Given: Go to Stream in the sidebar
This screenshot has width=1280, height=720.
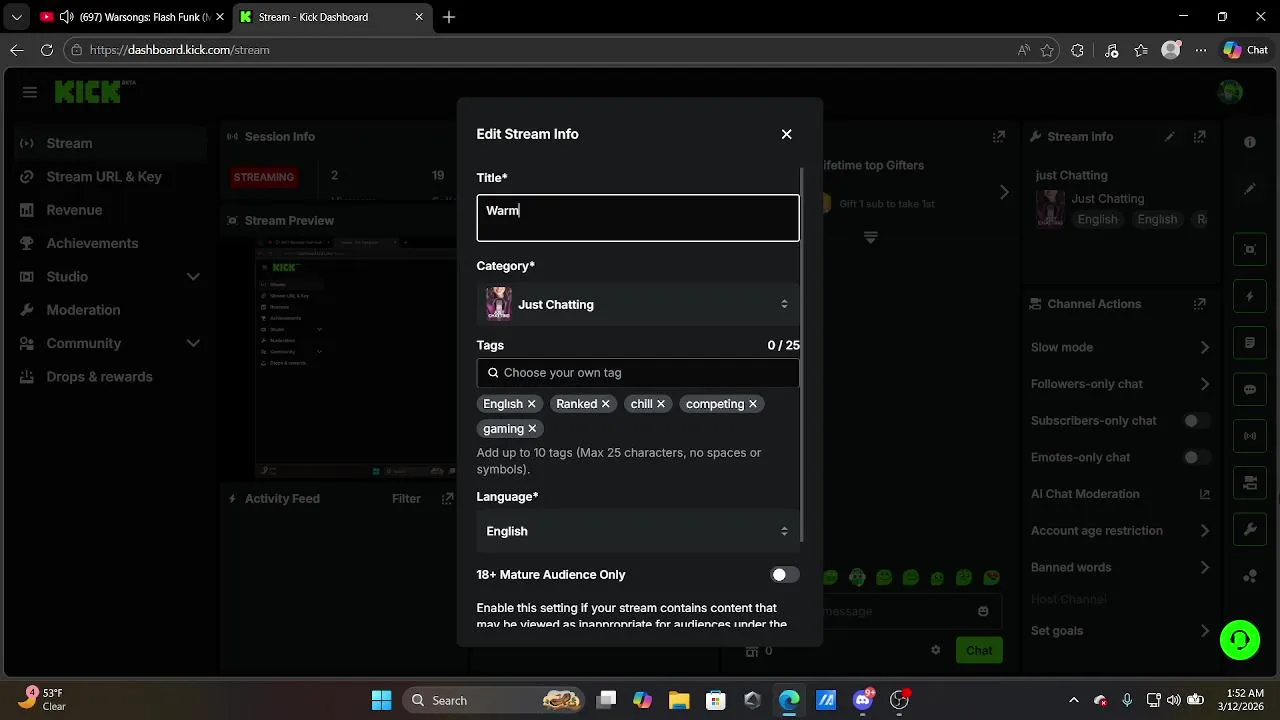Looking at the screenshot, I should (112, 143).
